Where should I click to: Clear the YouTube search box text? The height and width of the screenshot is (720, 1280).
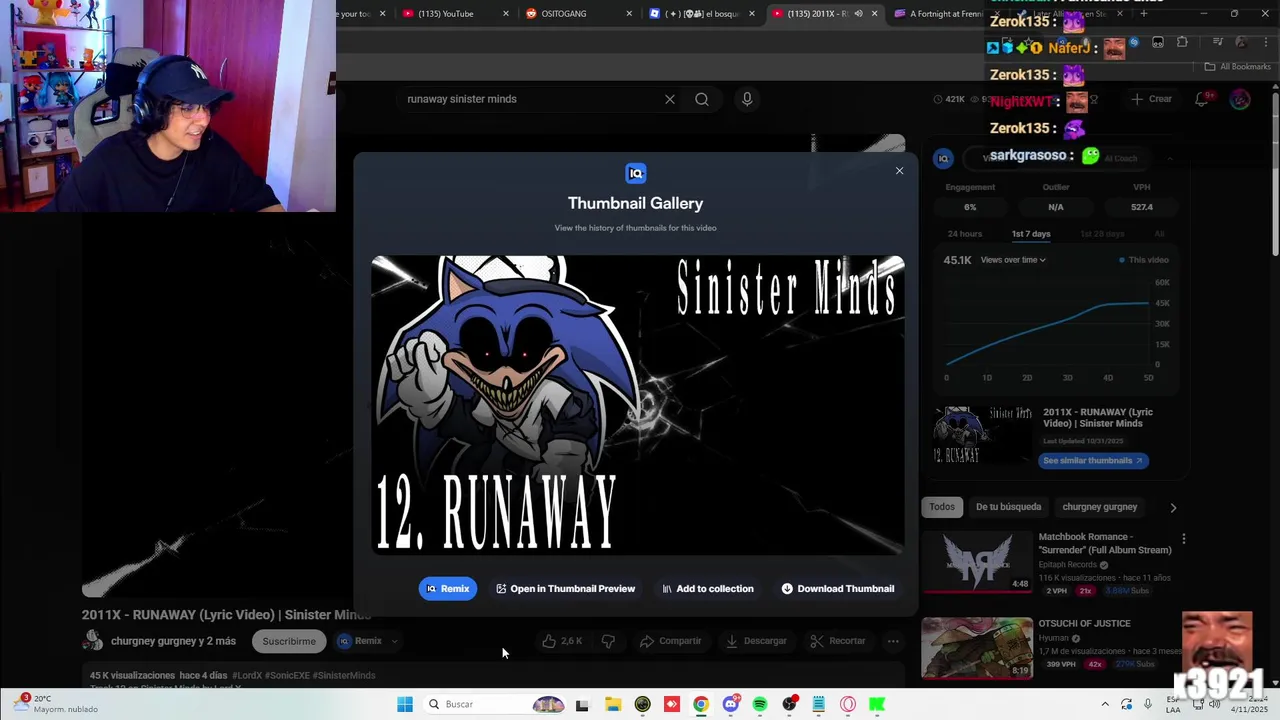670,99
